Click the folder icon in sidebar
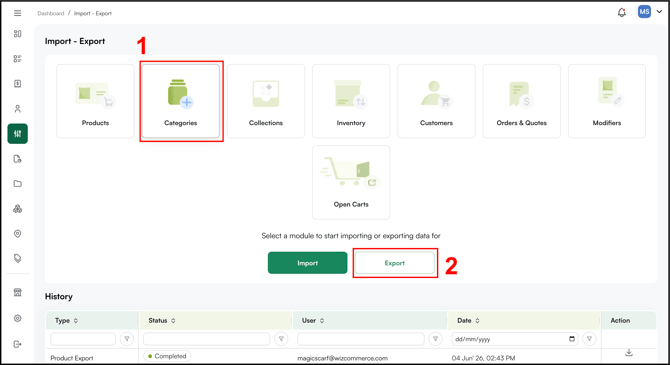Viewport: 670px width, 365px height. click(18, 184)
